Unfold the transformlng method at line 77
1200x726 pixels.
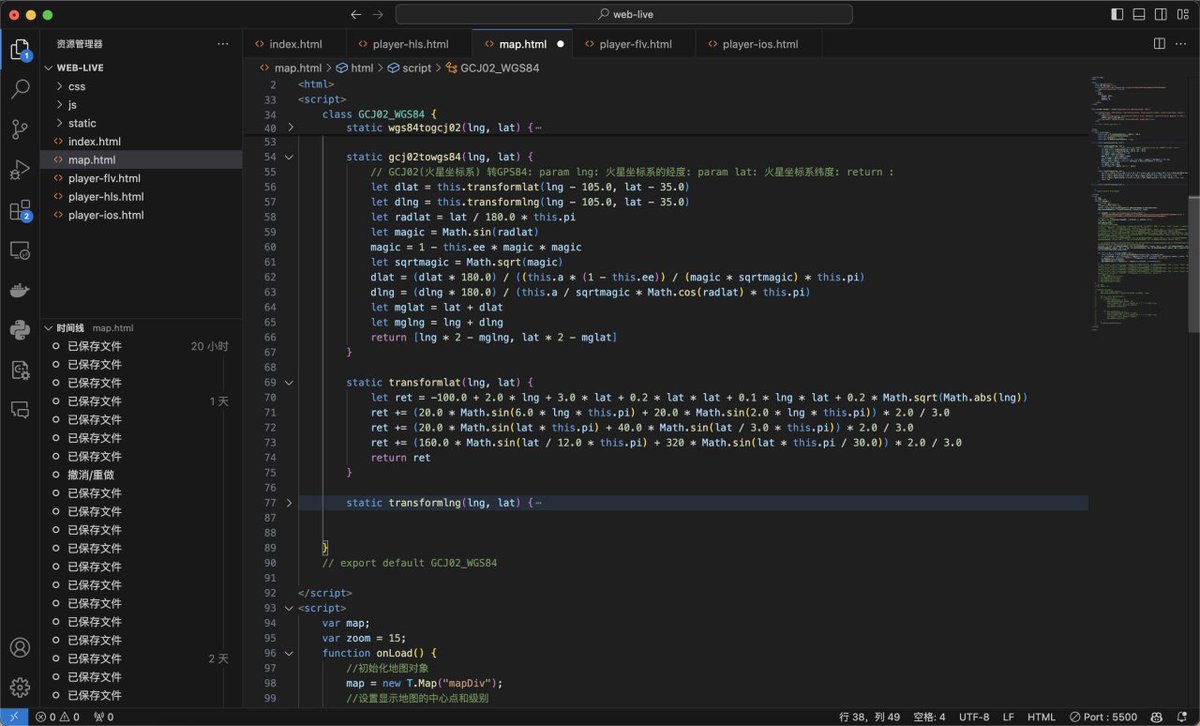point(290,502)
